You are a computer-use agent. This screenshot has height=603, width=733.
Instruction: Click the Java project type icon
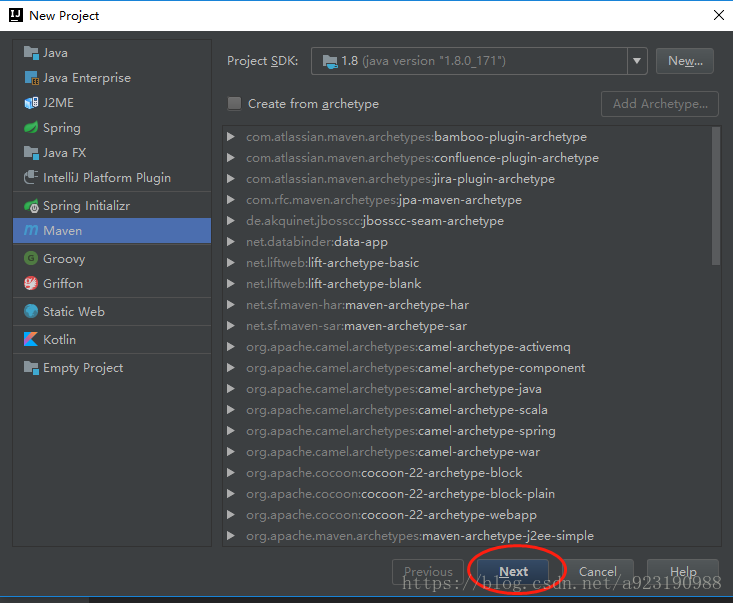click(x=31, y=53)
